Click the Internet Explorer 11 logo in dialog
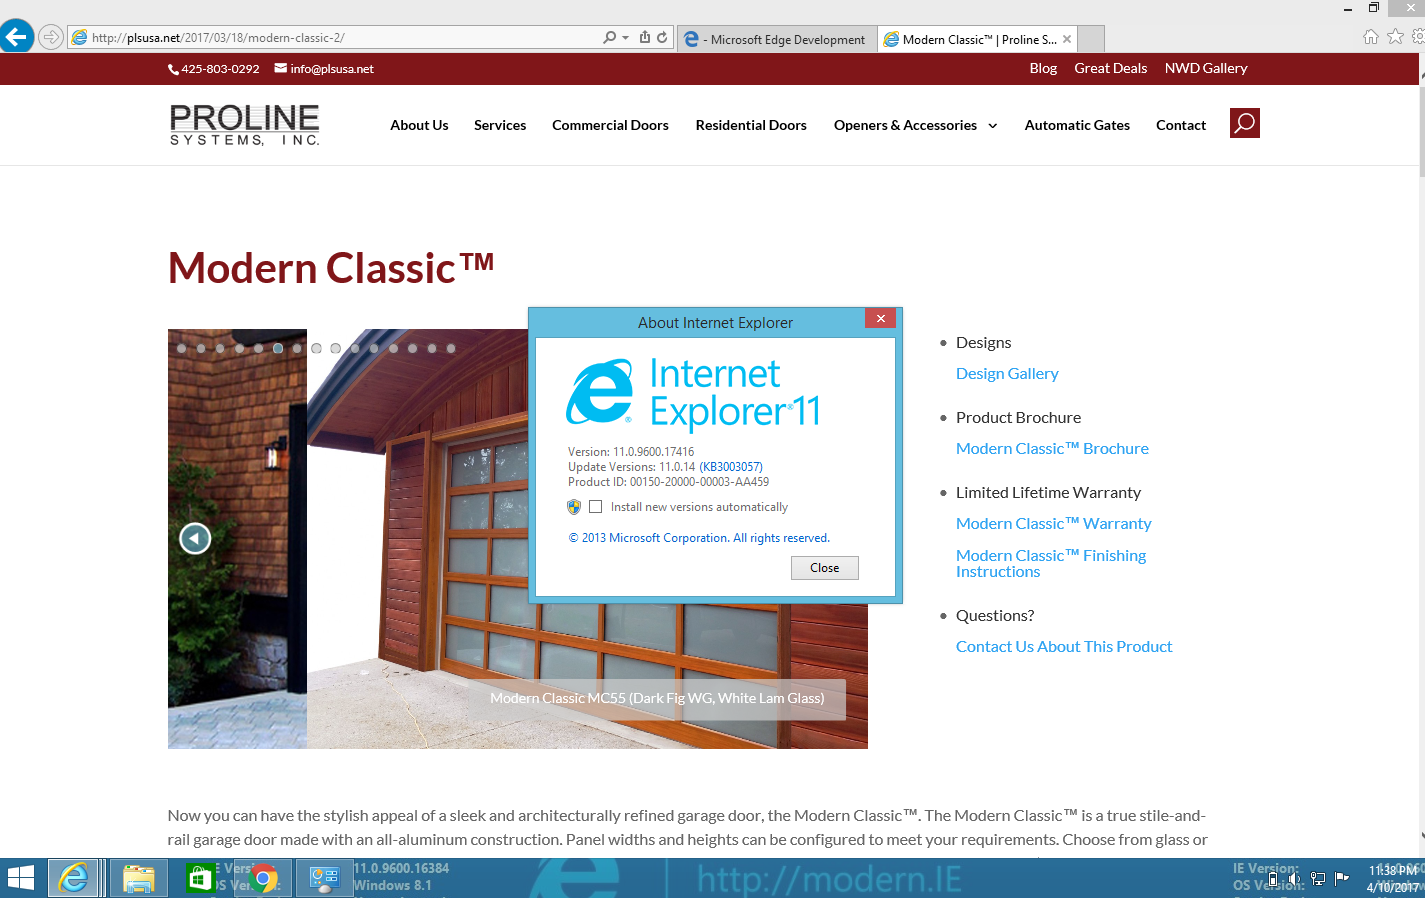The height and width of the screenshot is (898, 1425). click(694, 394)
